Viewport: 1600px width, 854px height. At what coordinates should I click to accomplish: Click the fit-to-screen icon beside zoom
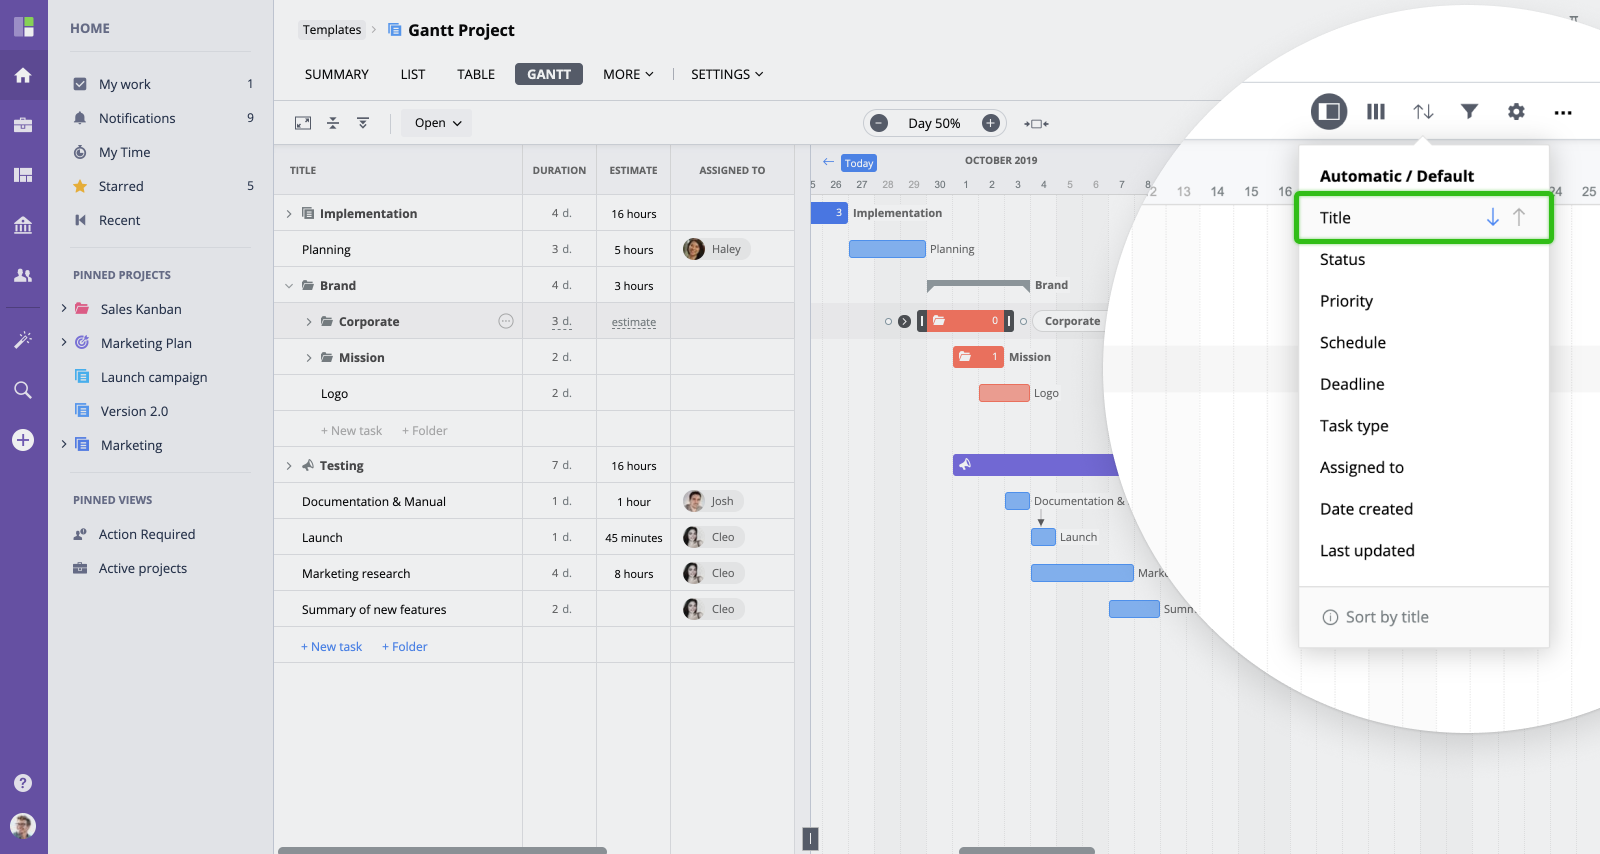[1036, 124]
